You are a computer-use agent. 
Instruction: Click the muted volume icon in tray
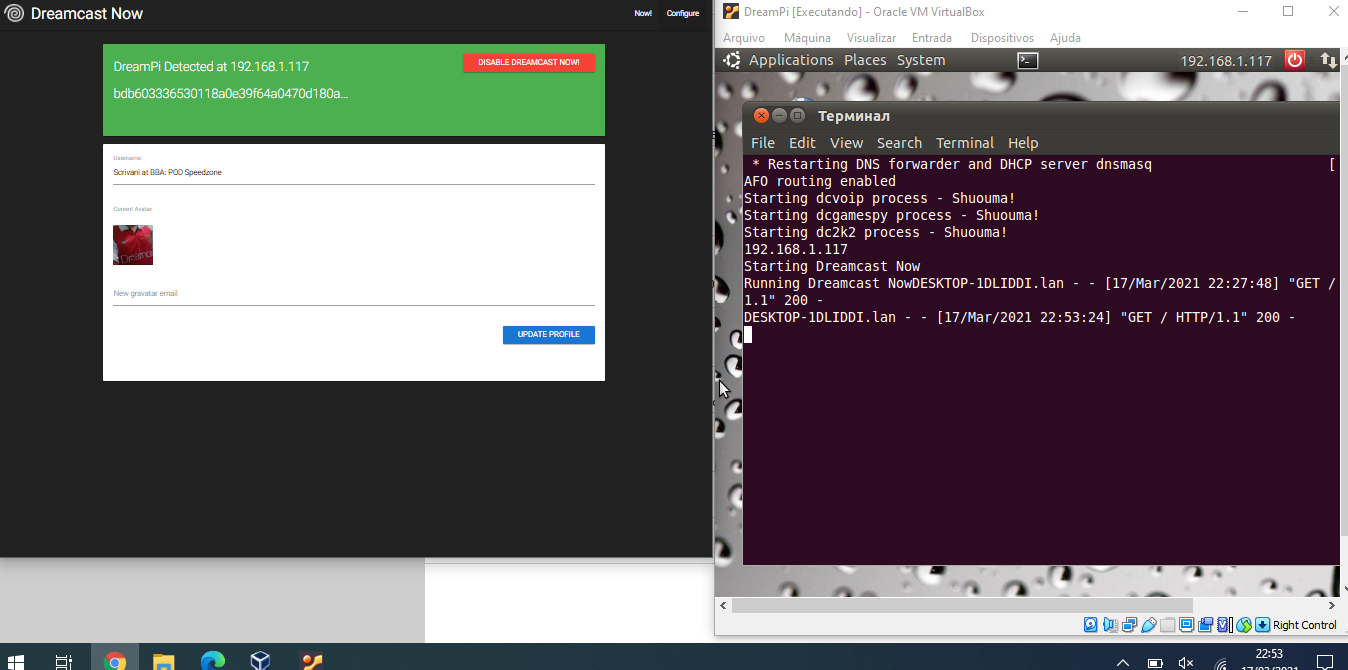pos(1187,663)
